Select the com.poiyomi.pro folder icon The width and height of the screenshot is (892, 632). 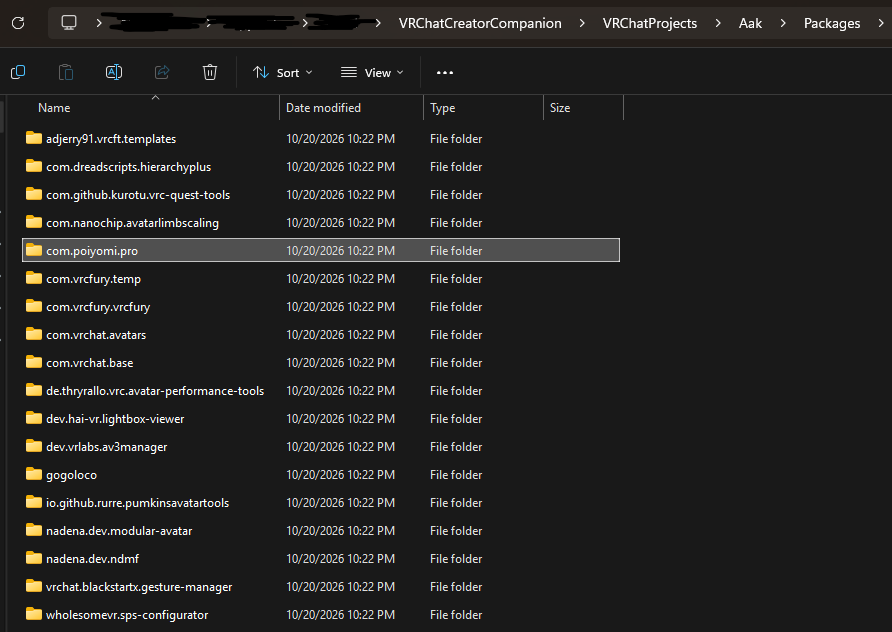[34, 250]
